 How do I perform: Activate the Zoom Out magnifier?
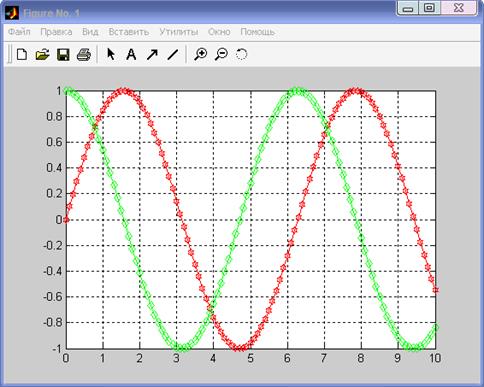(221, 54)
